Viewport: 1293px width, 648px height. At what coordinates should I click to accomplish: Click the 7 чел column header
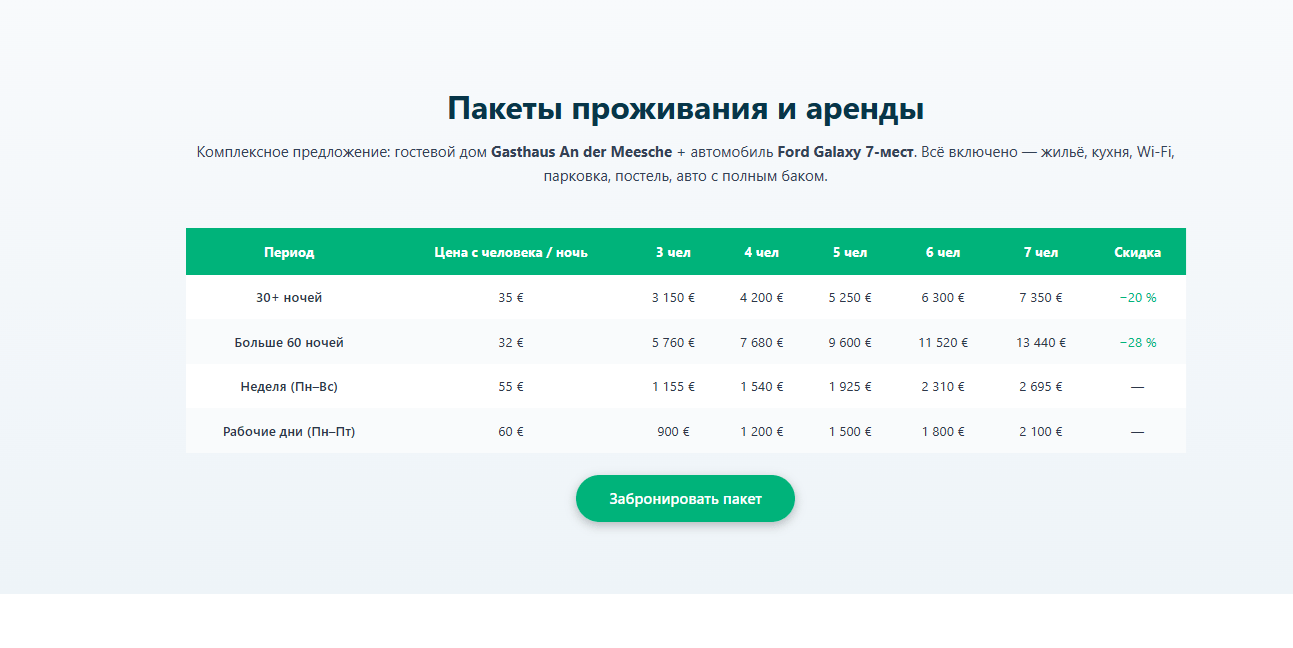click(x=1040, y=252)
